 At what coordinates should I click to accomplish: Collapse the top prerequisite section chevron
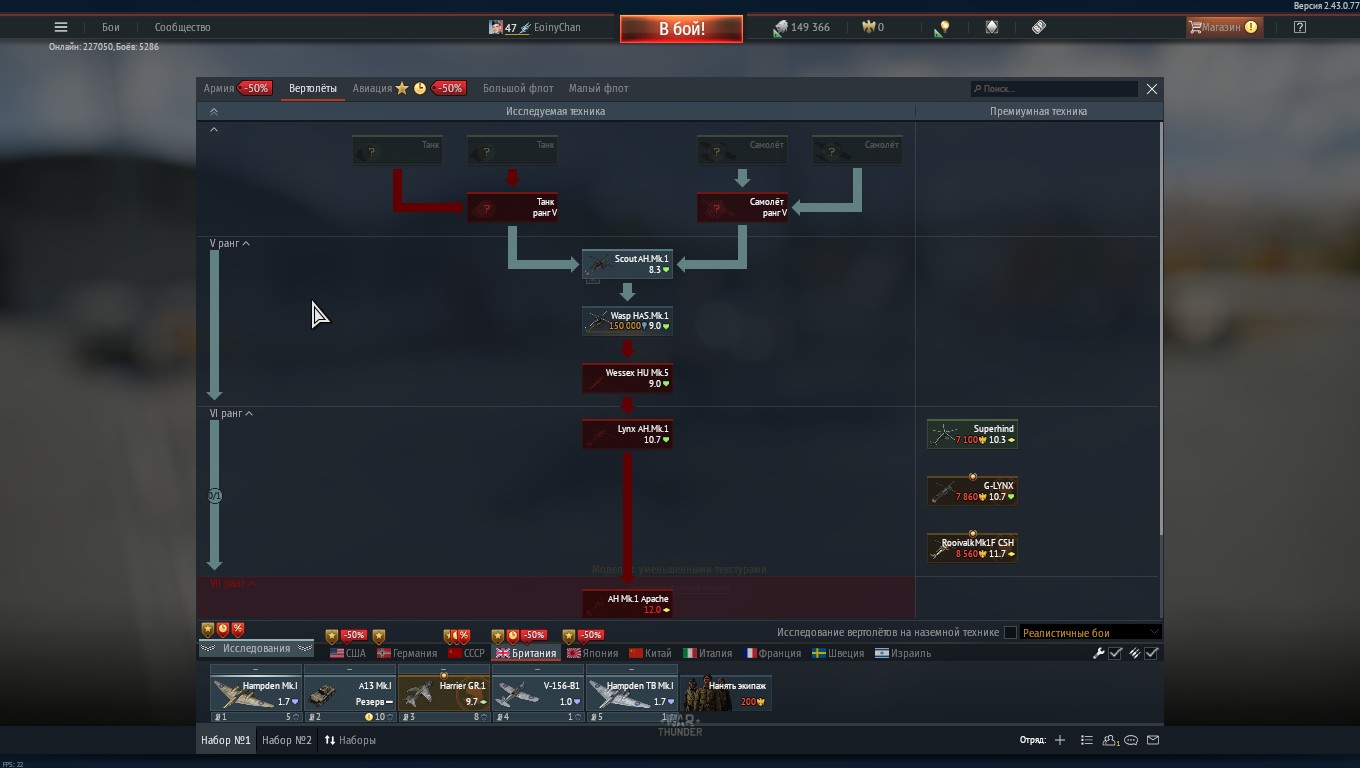213,129
